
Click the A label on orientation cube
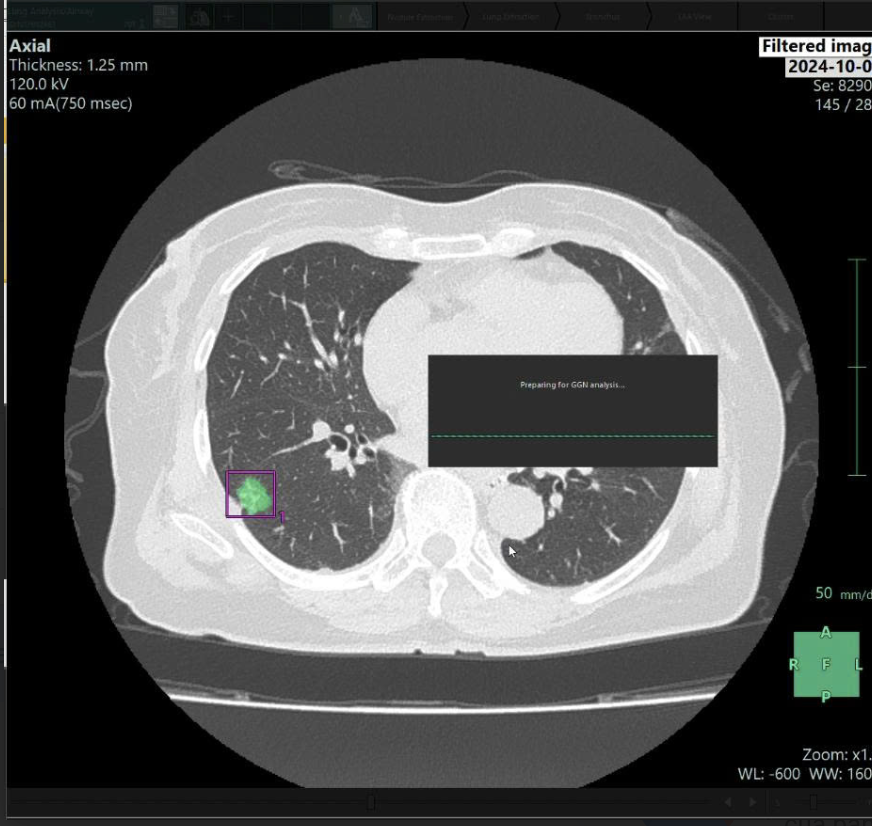click(x=825, y=632)
